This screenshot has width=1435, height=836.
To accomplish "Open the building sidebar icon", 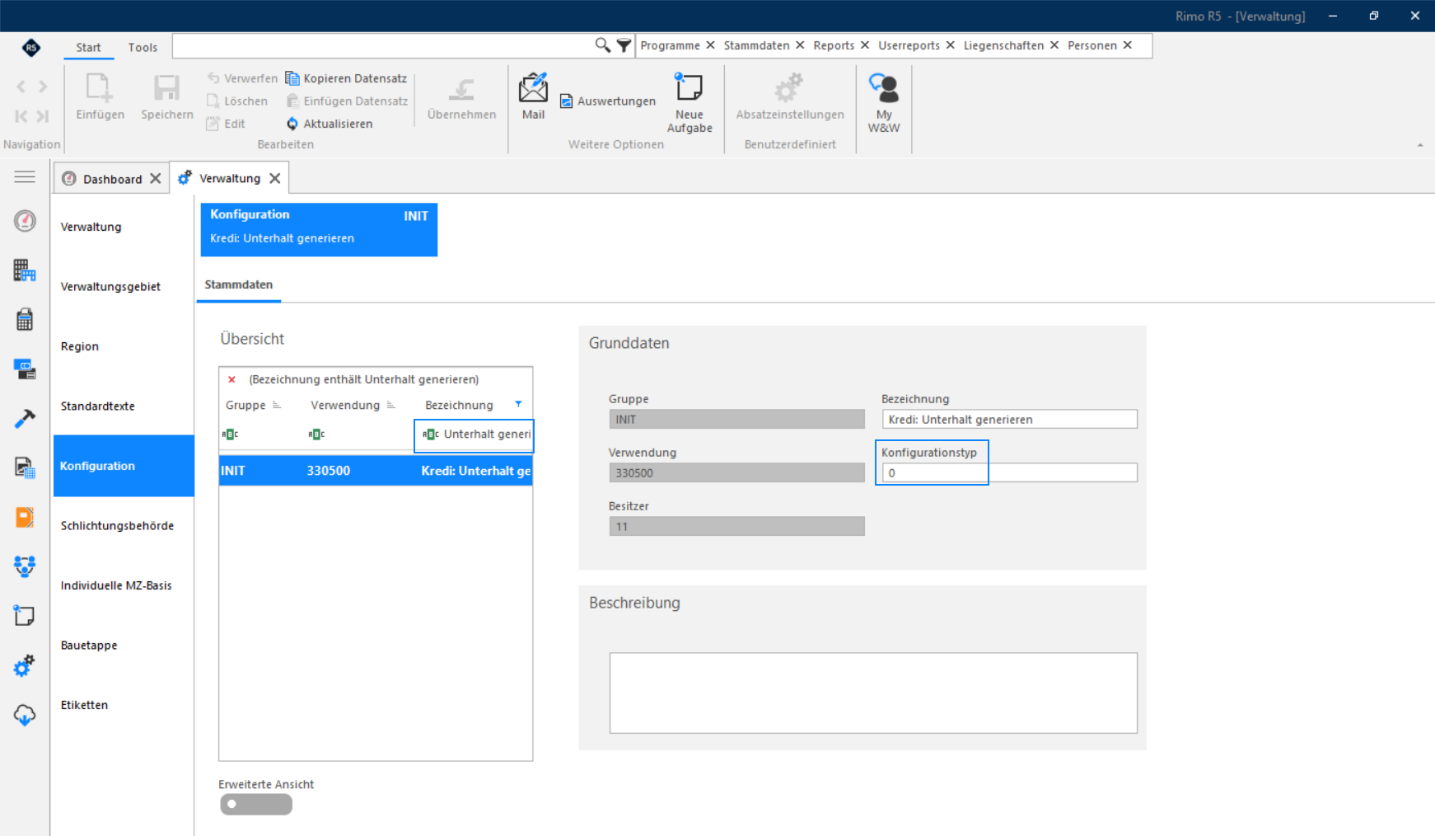I will click(25, 270).
